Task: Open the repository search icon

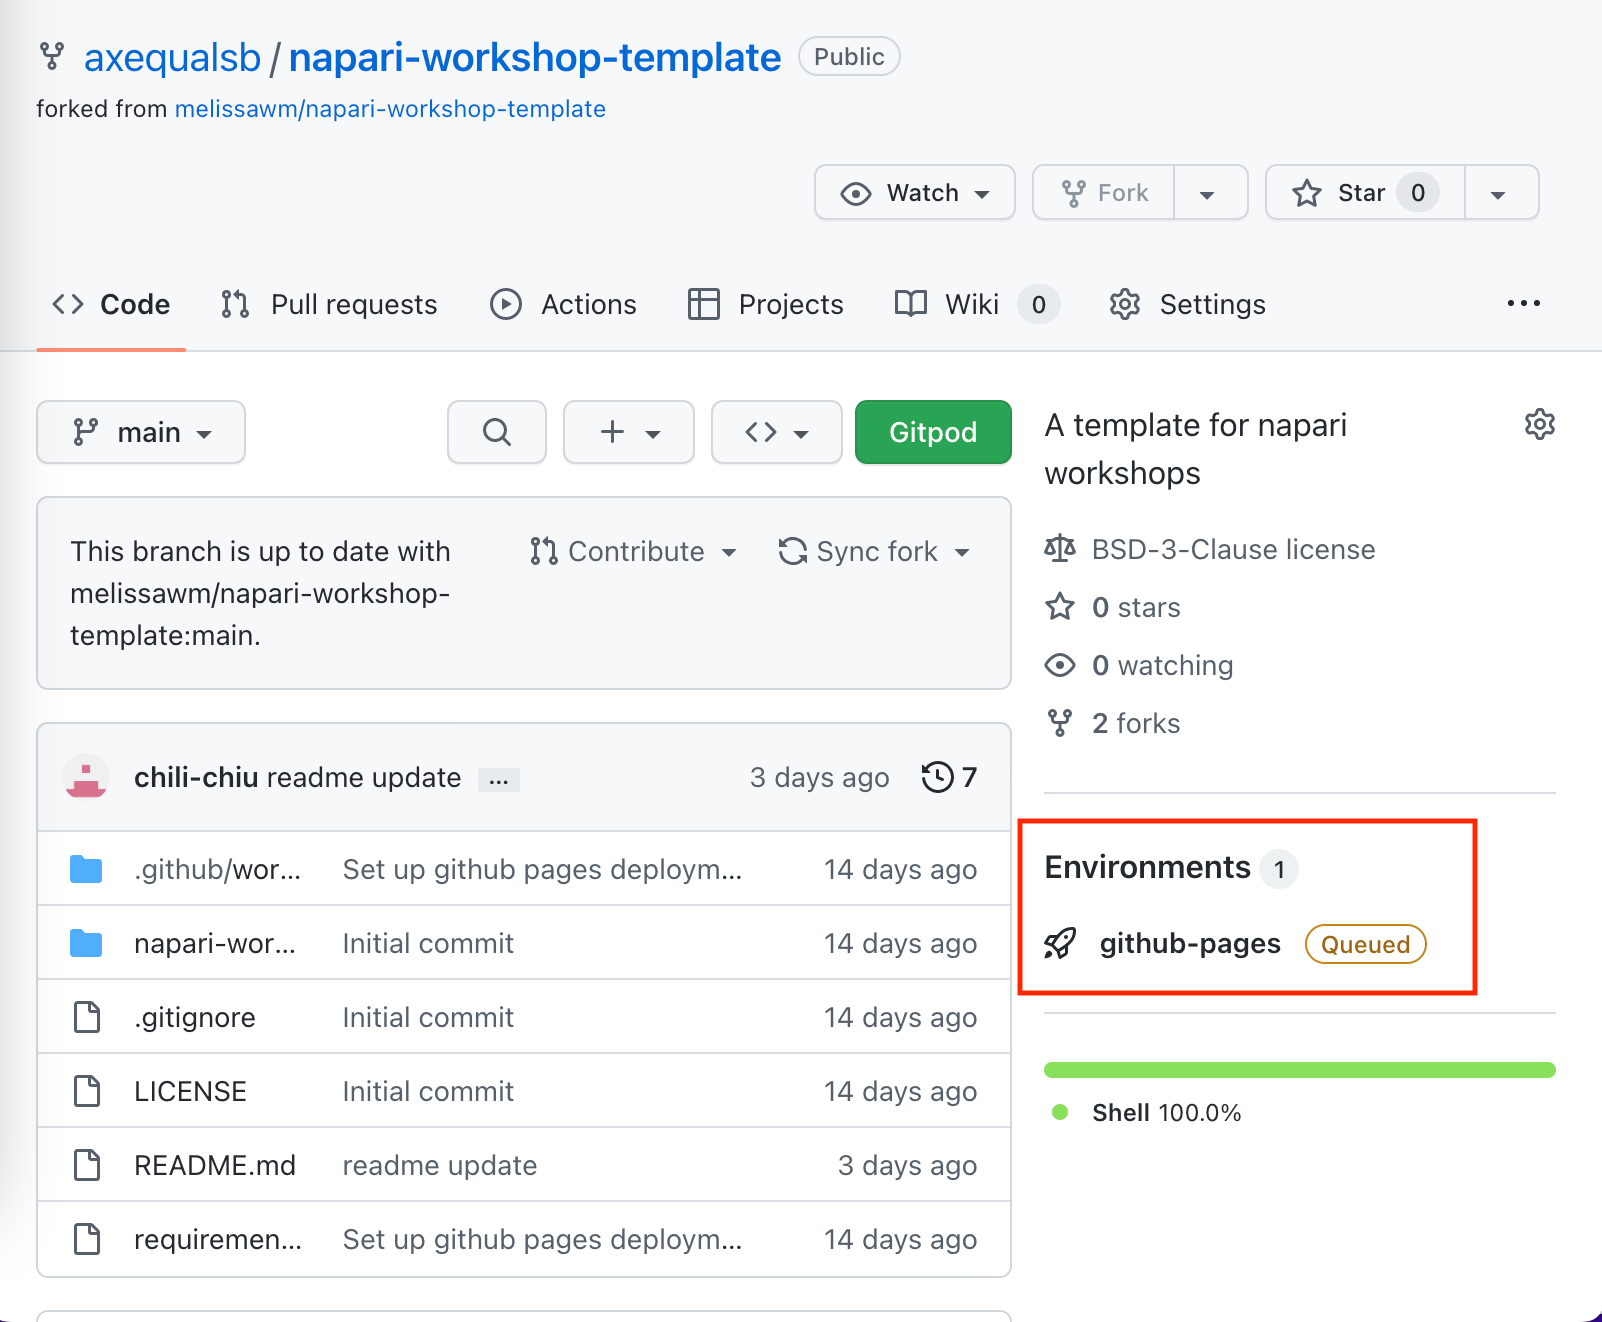Action: coord(496,432)
